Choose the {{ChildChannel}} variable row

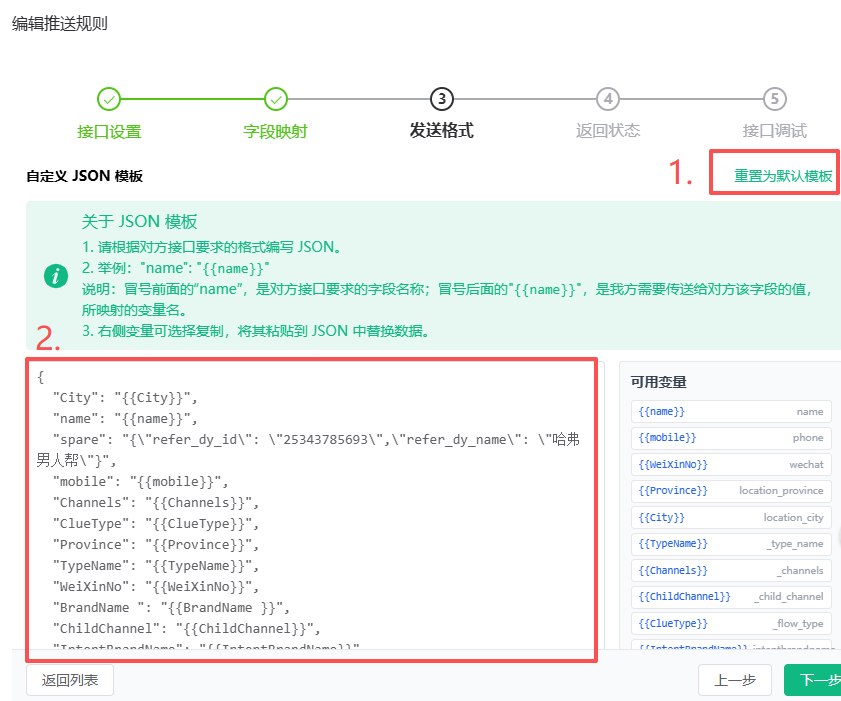[731, 597]
